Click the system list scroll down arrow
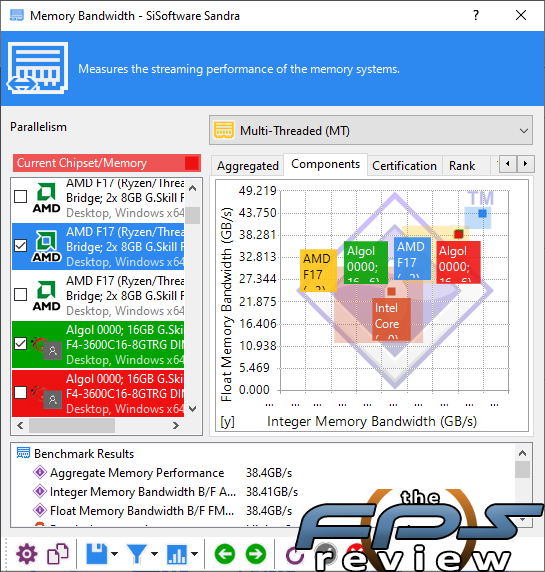 coord(193,409)
